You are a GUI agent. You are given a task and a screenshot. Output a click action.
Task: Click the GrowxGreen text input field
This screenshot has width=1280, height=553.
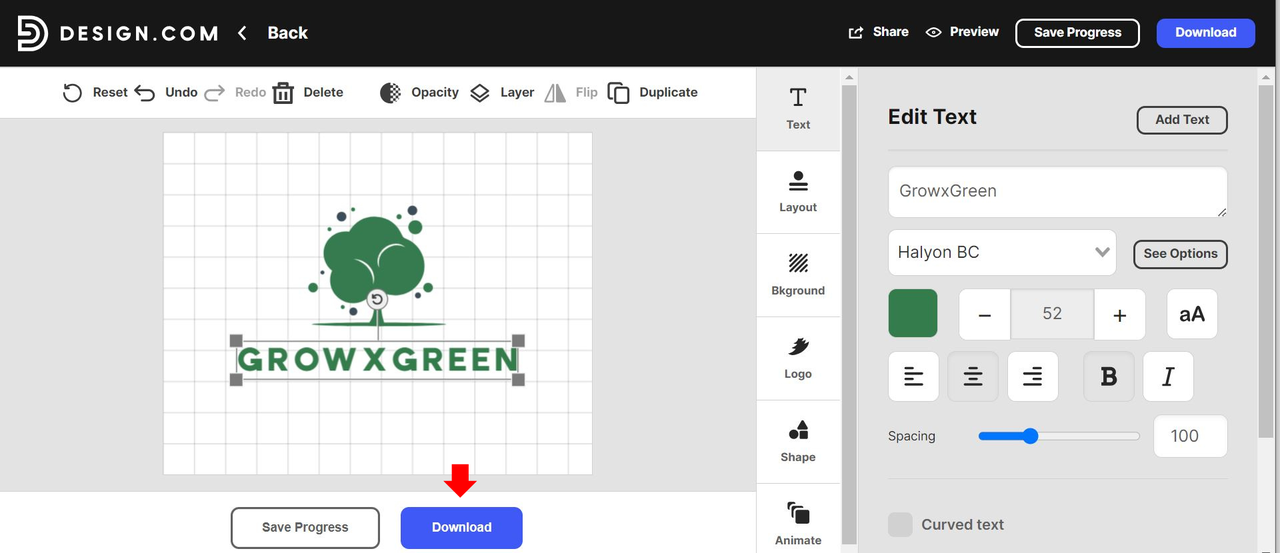click(1058, 192)
